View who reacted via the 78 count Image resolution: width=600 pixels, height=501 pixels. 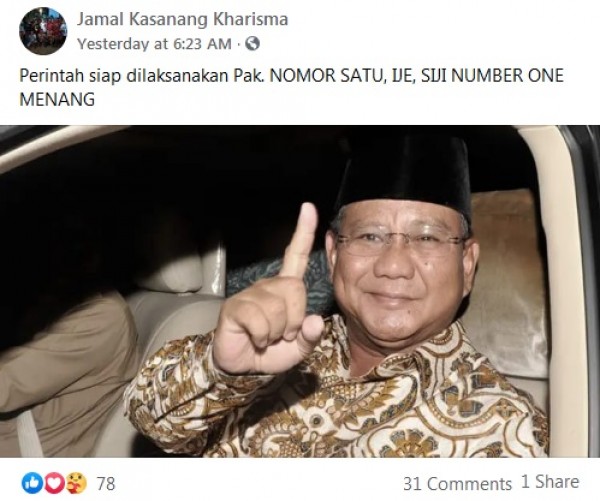click(x=106, y=483)
